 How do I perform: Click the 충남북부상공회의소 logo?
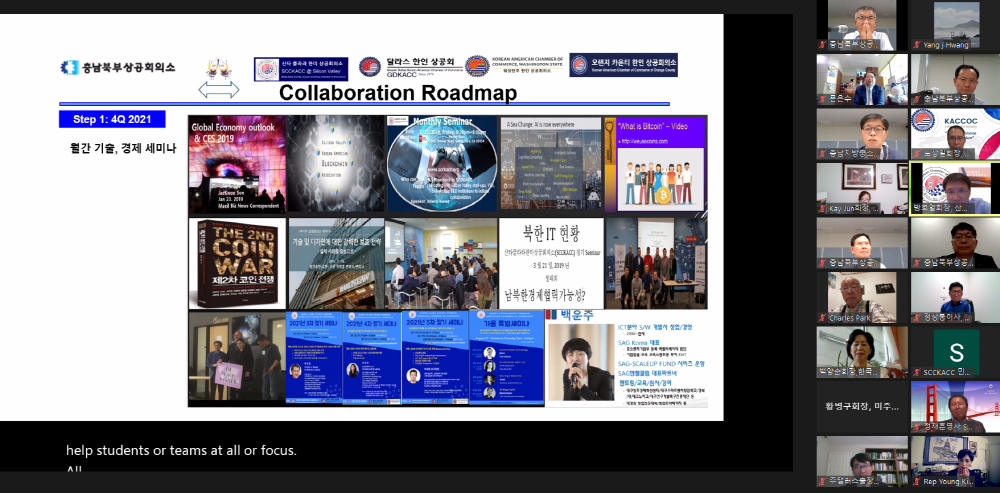(x=117, y=68)
